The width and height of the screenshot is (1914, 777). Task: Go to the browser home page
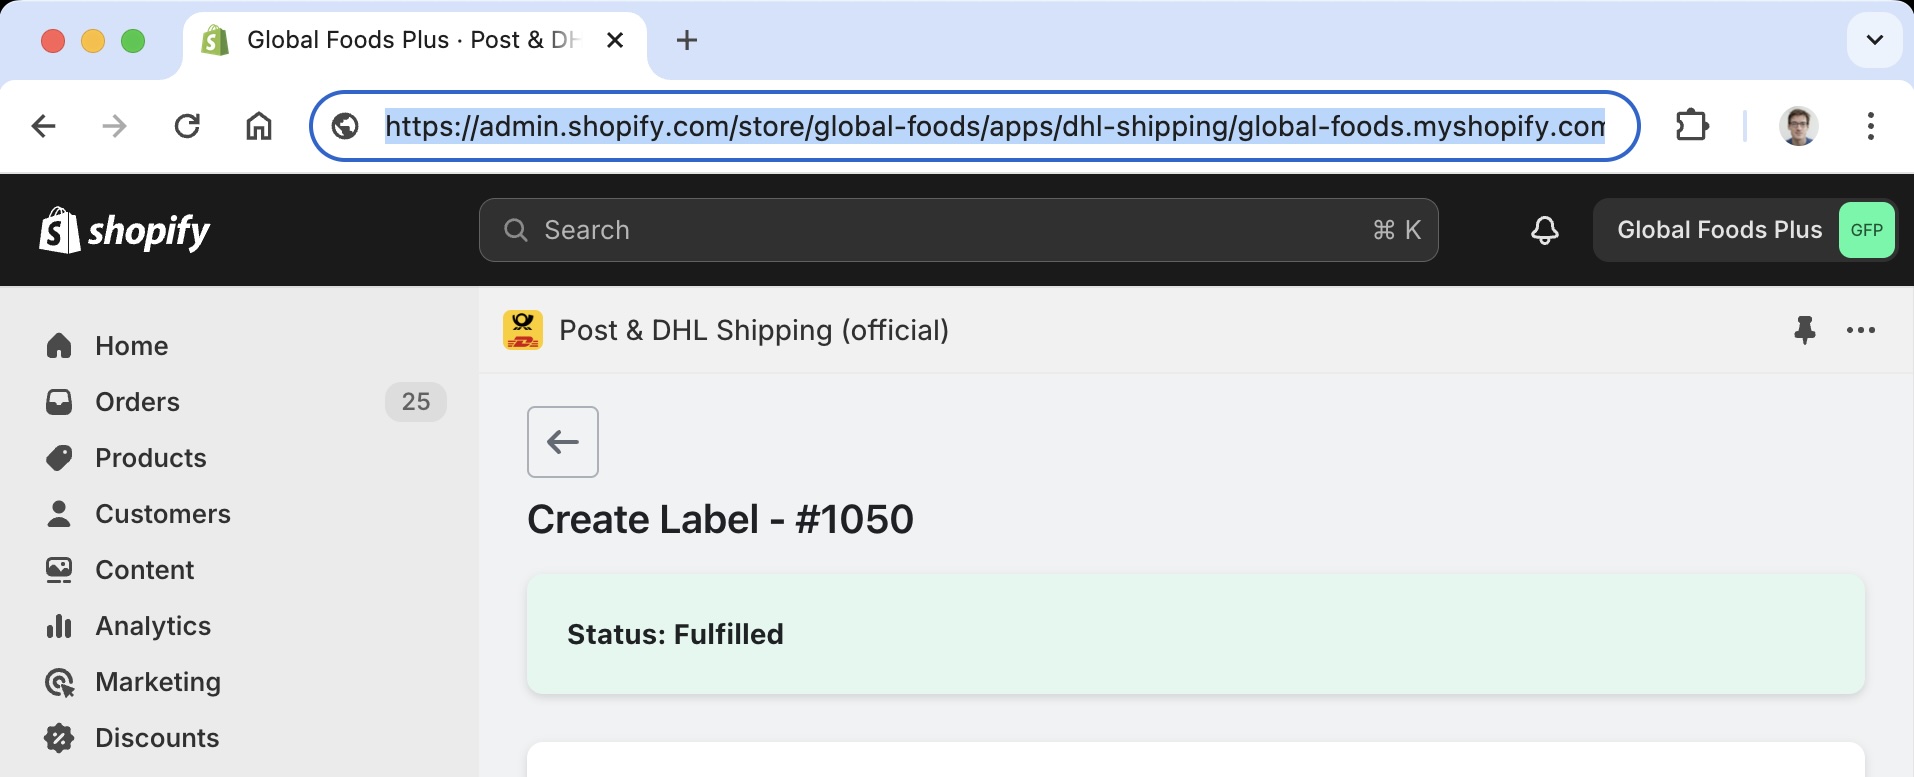(x=259, y=126)
